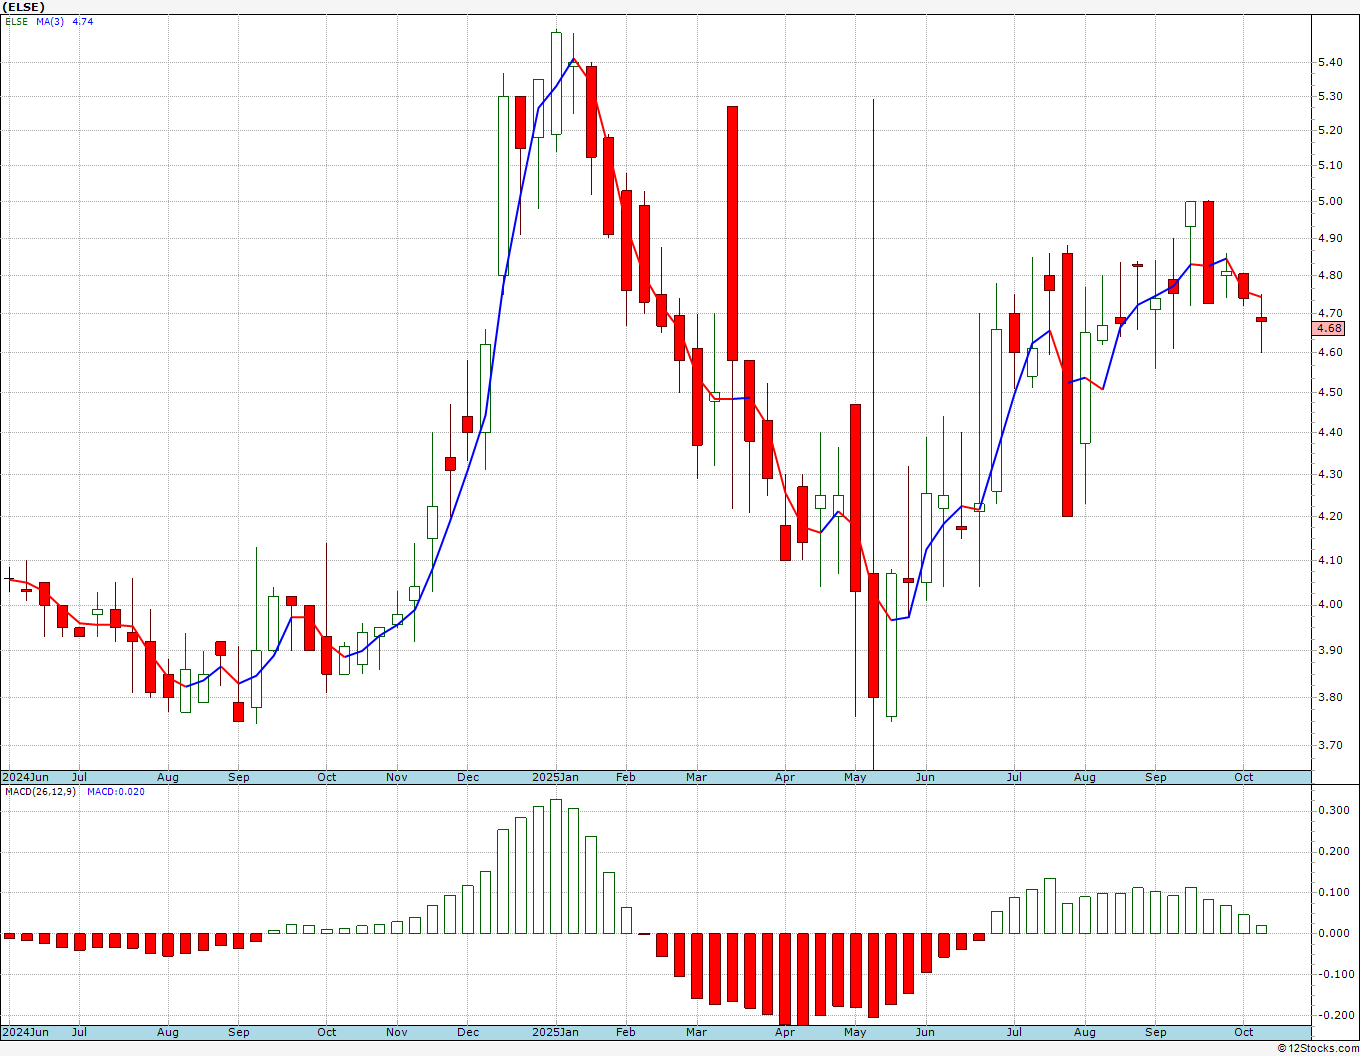Click the "(ELSE)" ticker title in parentheses
Screen dimensions: 1360x1056
coord(24,7)
